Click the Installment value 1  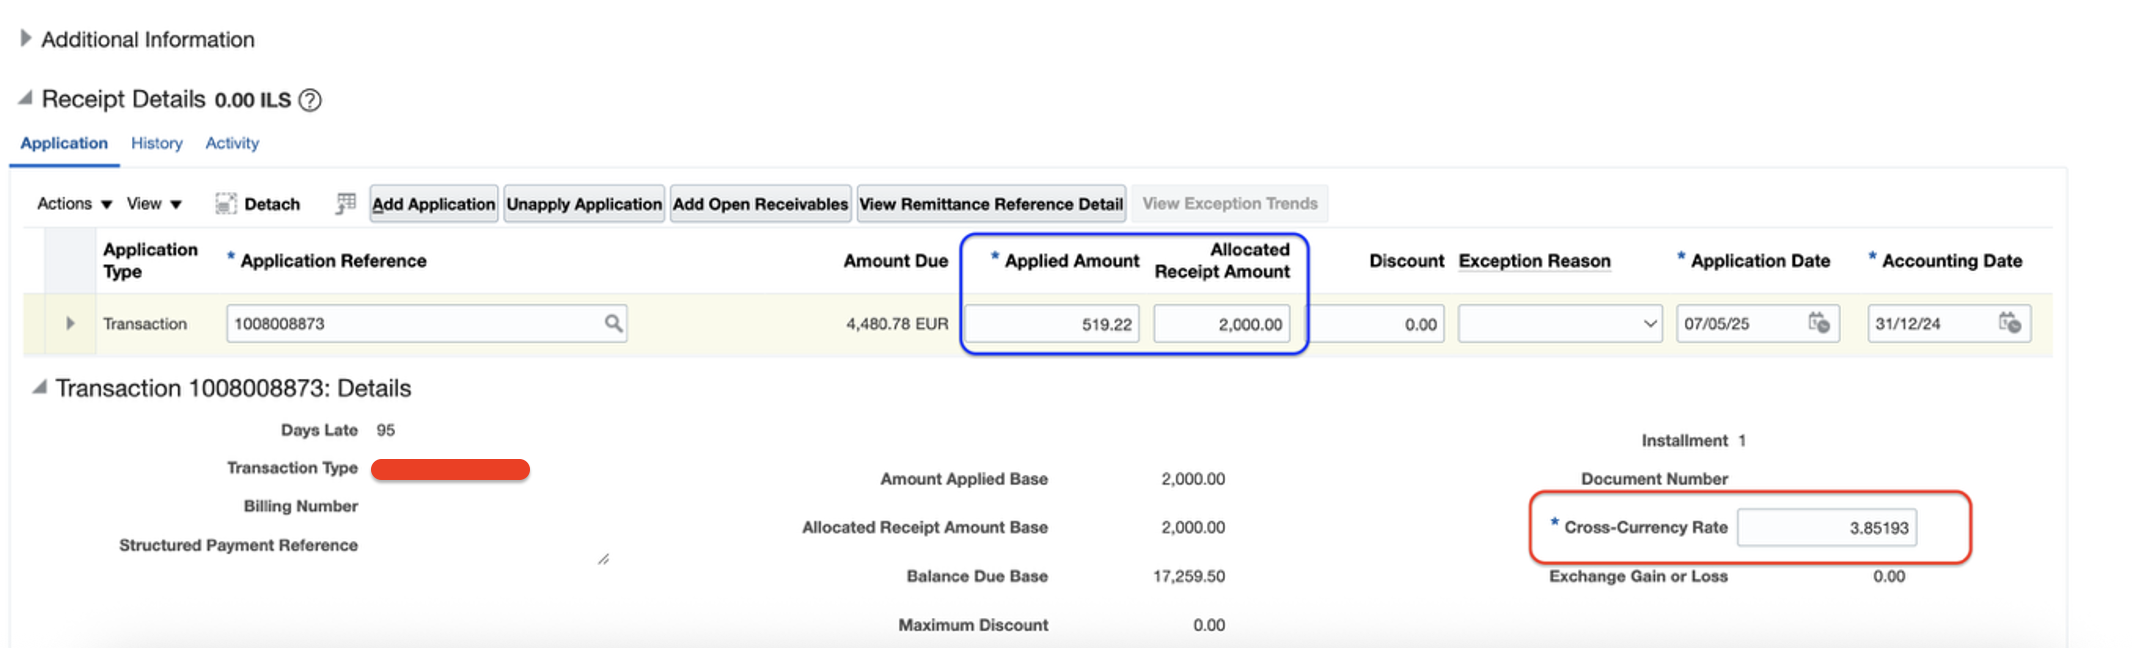(1742, 441)
